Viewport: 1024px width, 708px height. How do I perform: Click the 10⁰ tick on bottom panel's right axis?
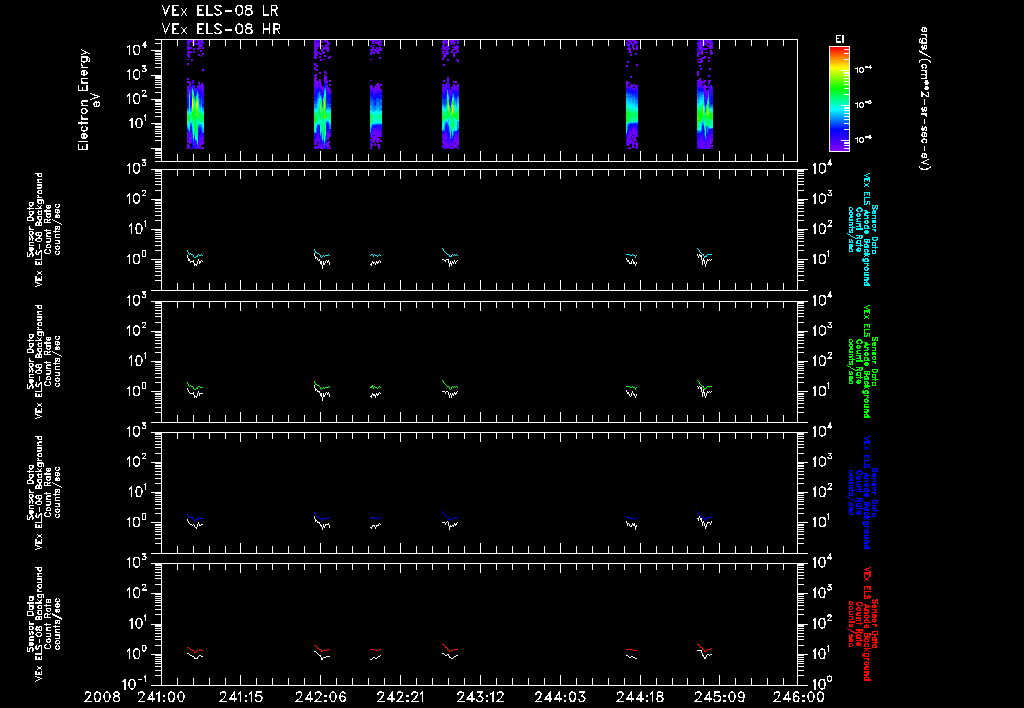(820, 683)
